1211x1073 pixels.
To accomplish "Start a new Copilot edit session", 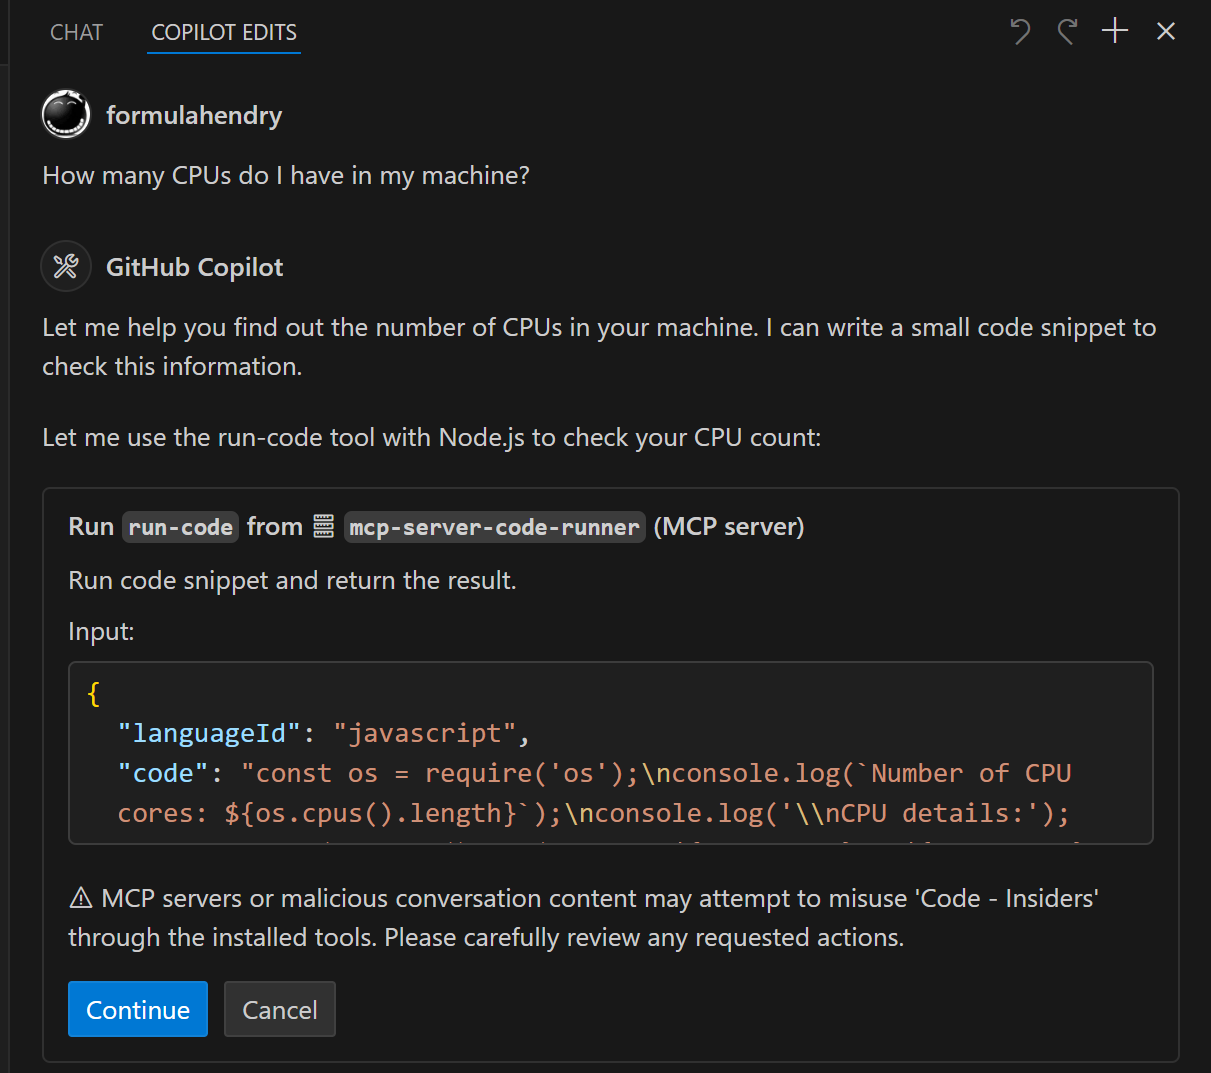I will 1114,31.
